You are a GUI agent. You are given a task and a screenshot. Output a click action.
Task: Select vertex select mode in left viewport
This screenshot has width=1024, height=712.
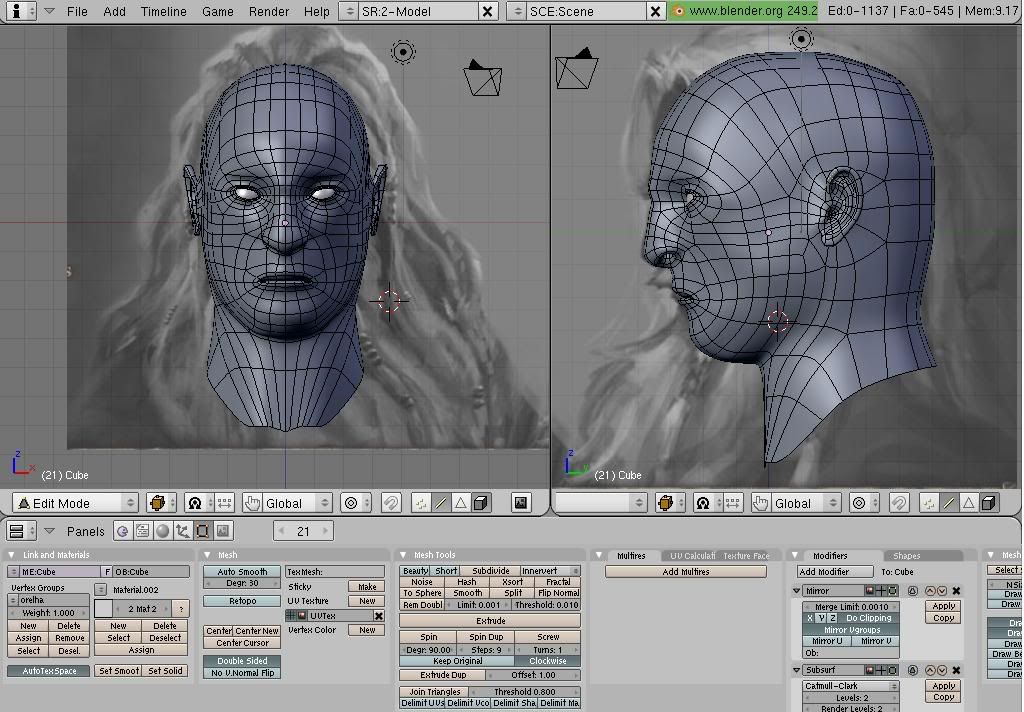point(421,503)
